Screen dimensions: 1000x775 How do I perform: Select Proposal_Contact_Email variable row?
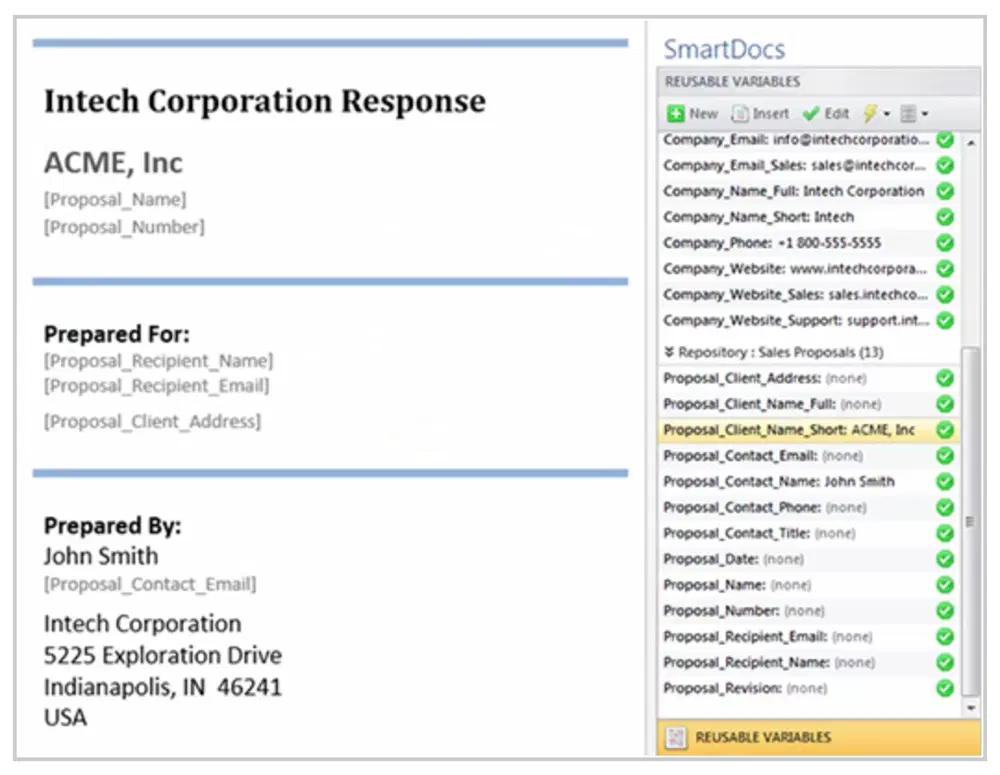click(808, 455)
